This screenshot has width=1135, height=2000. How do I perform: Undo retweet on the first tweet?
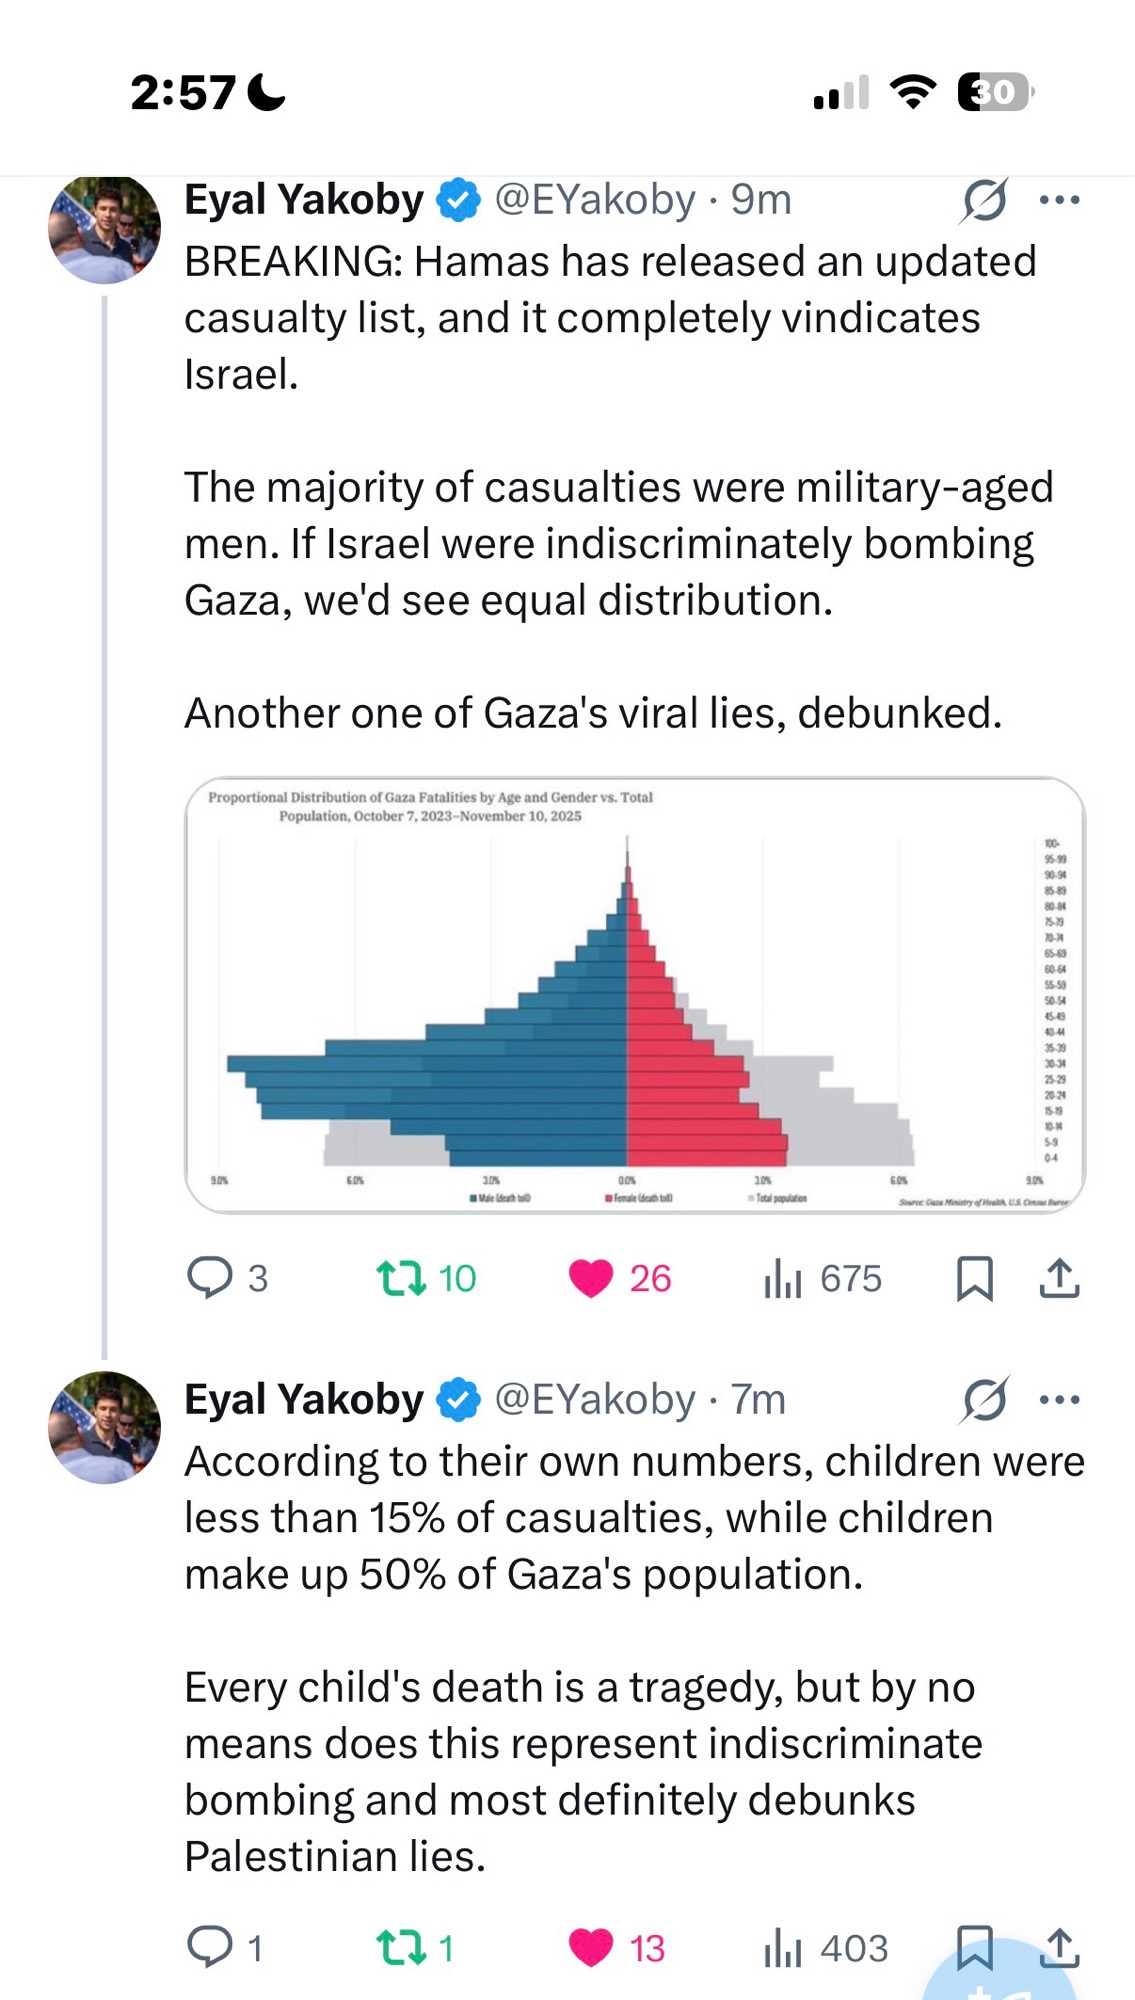pyautogui.click(x=402, y=1278)
